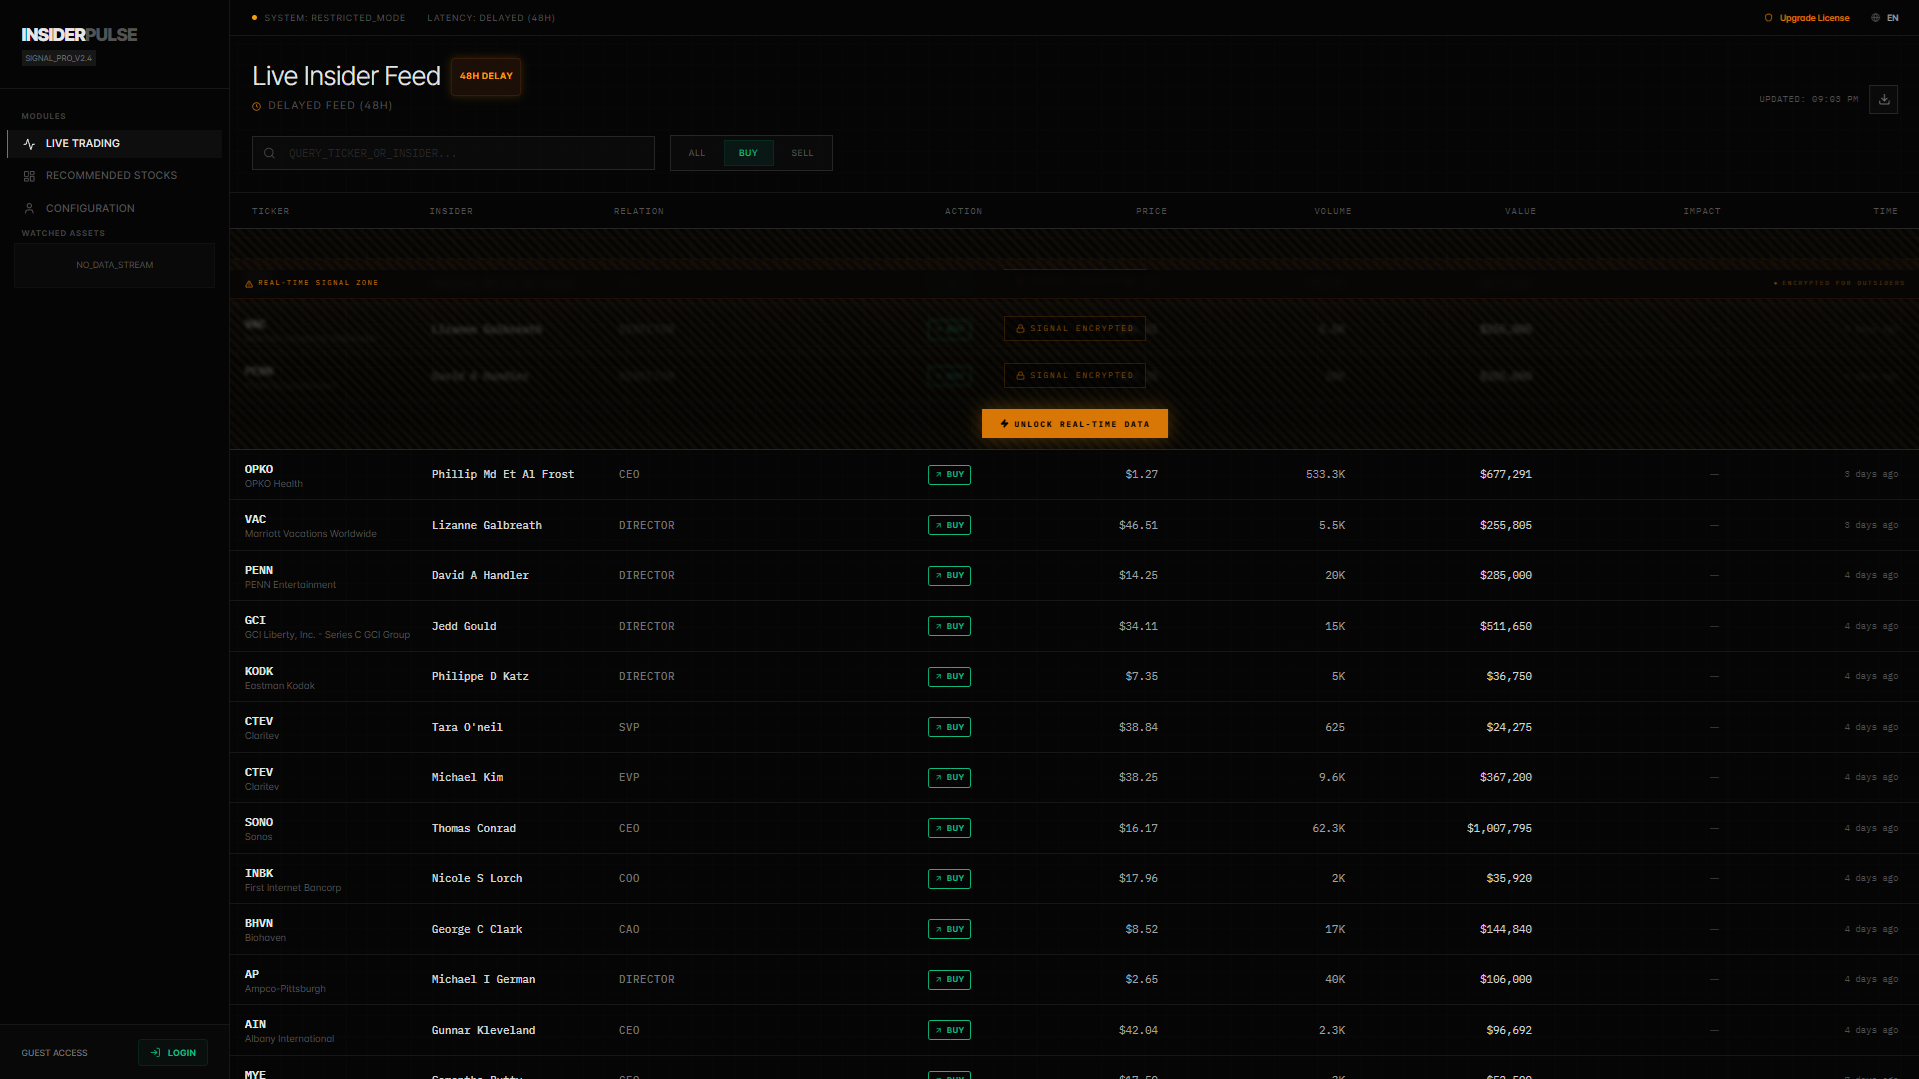Click the Login button

click(173, 1053)
